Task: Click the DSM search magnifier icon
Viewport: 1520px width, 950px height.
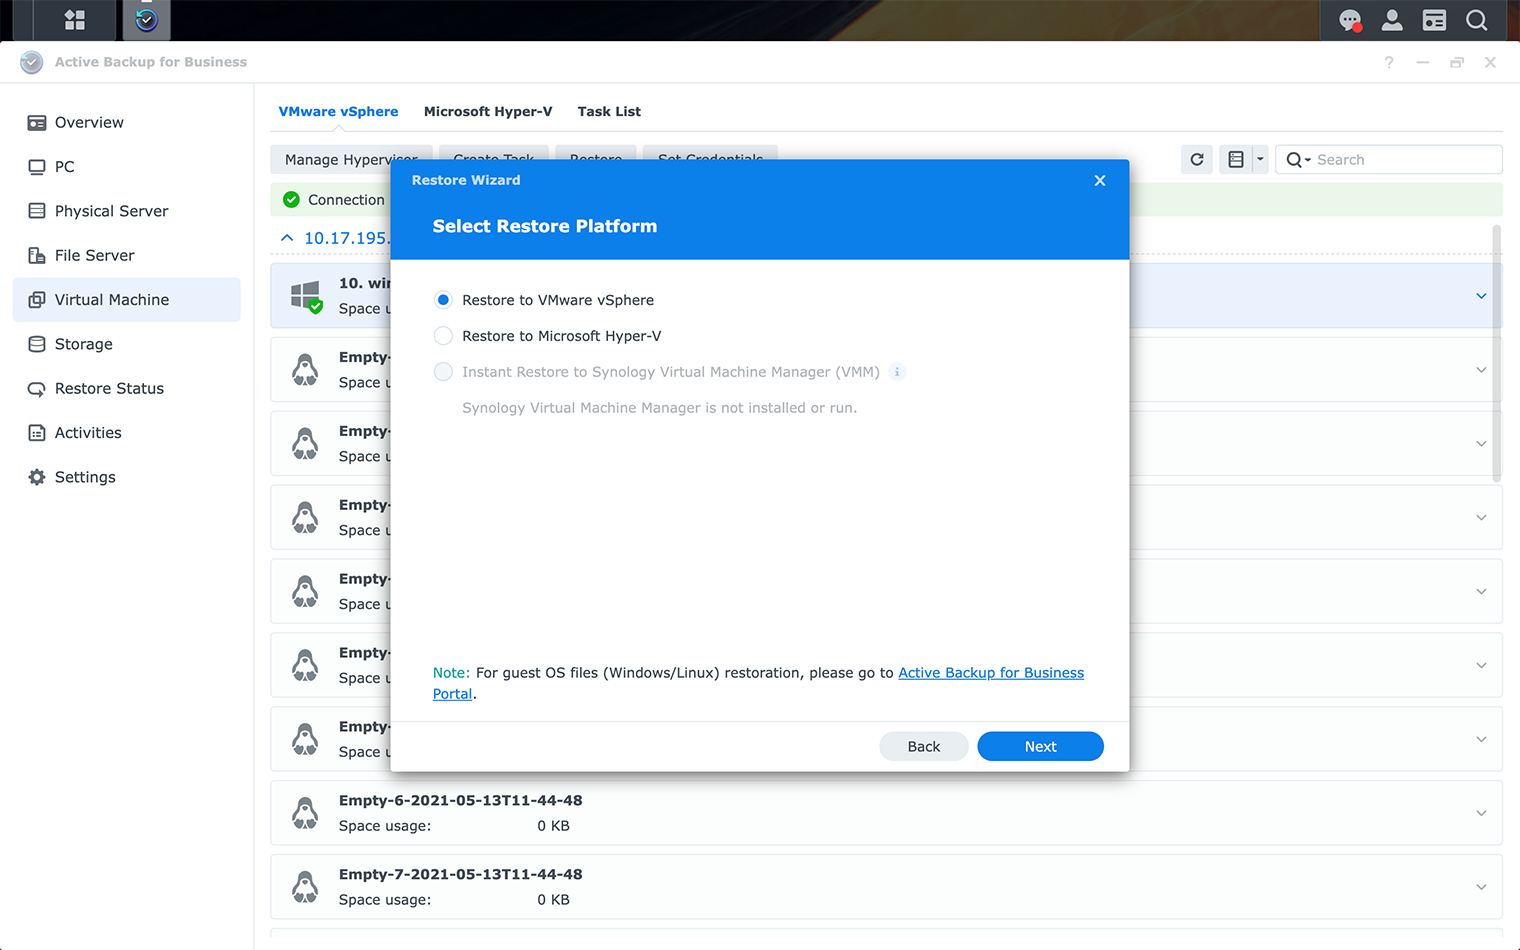Action: 1476,20
